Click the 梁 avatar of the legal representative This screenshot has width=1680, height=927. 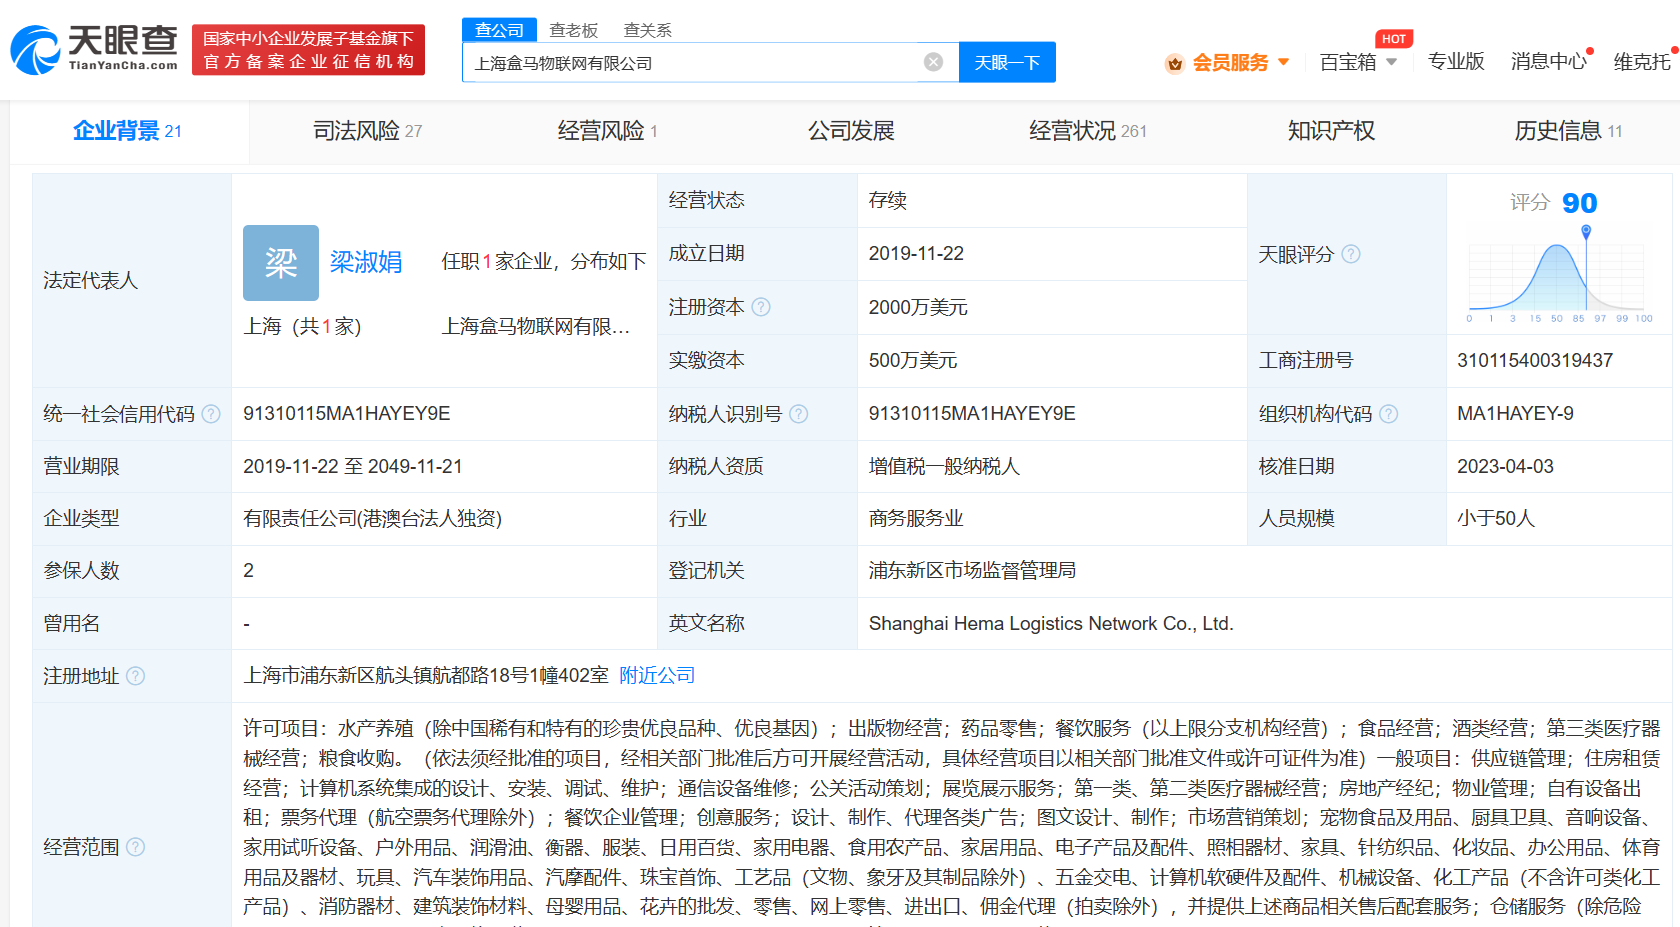(280, 262)
